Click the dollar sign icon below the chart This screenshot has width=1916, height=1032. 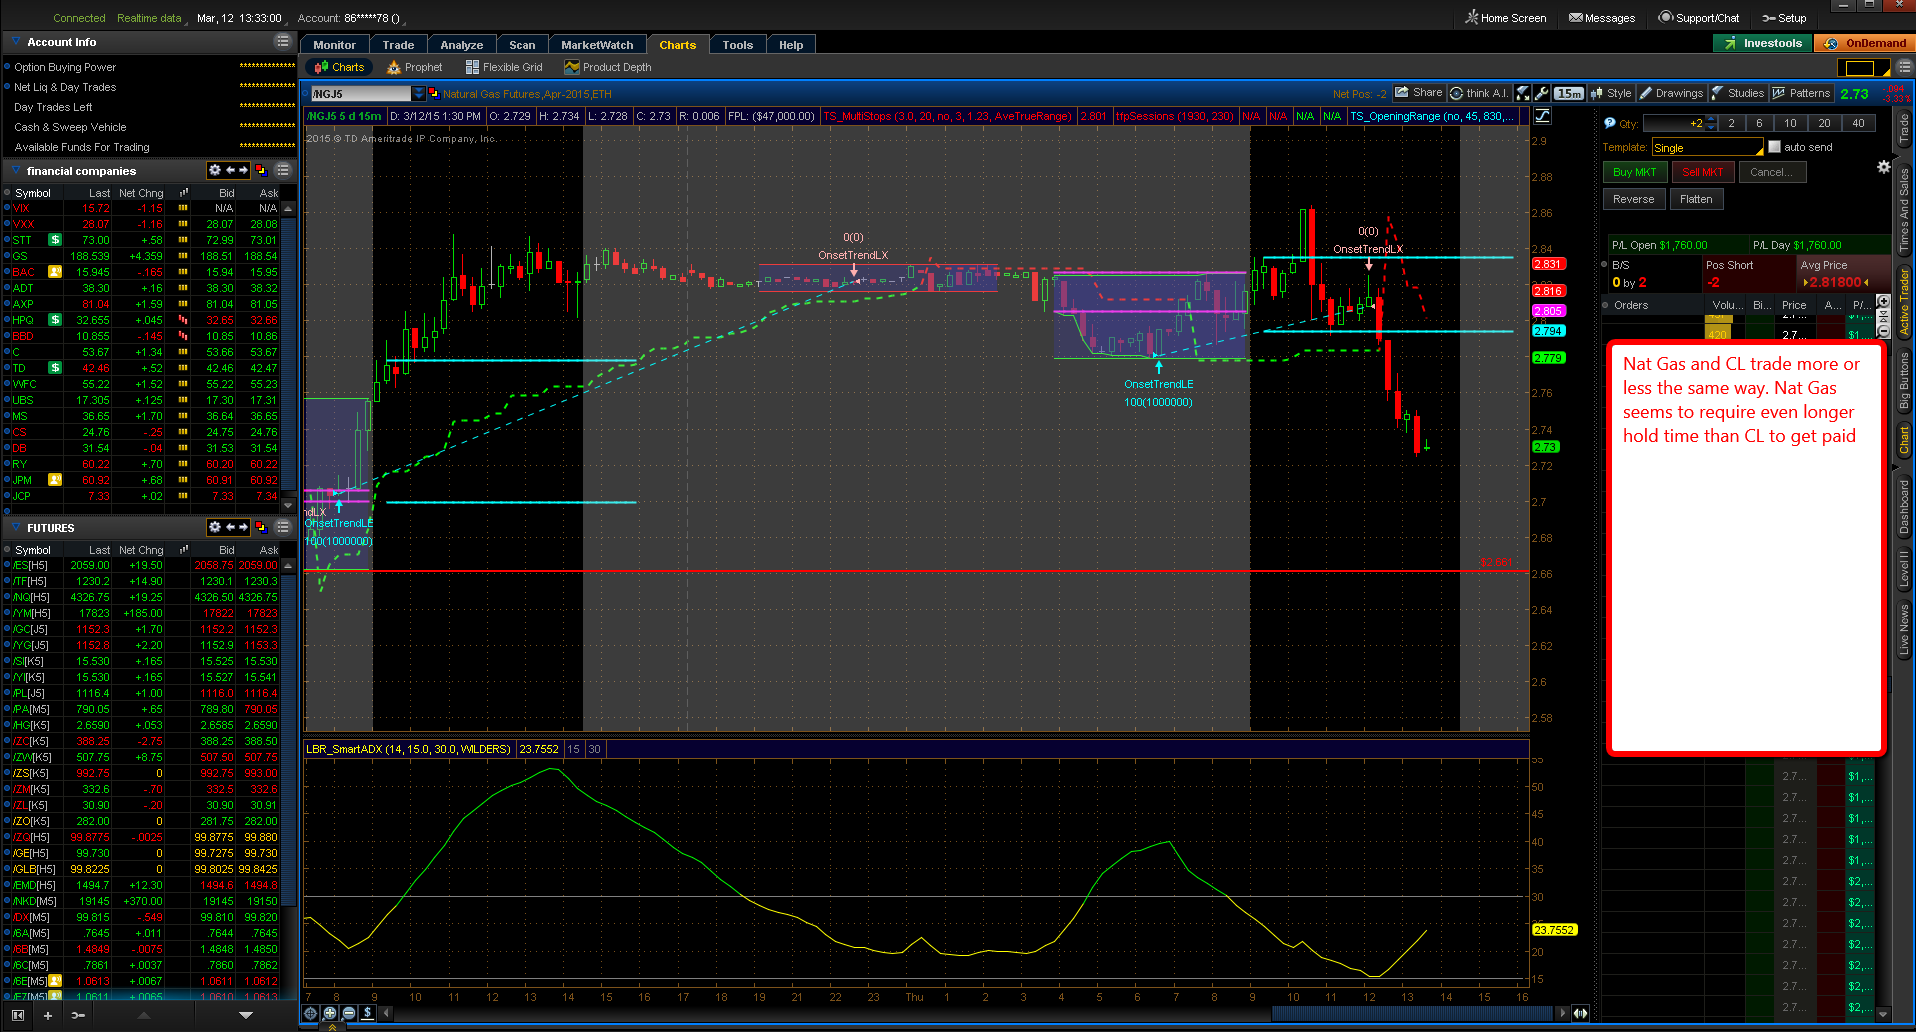pos(368,1013)
